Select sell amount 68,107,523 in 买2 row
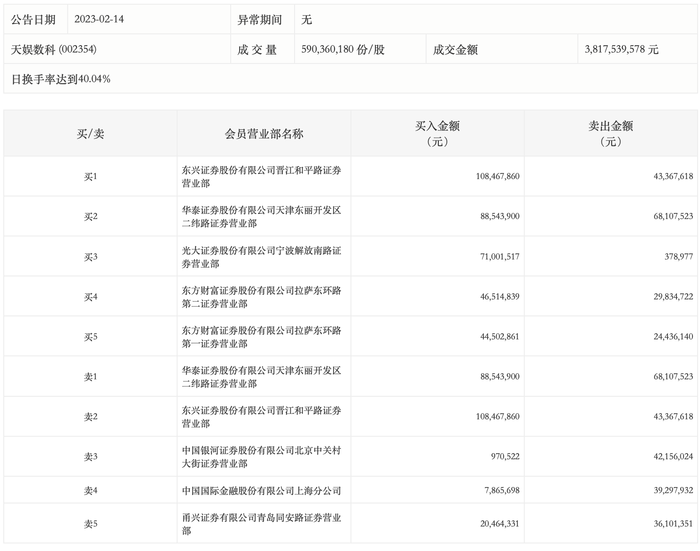The width and height of the screenshot is (700, 551). [x=673, y=216]
